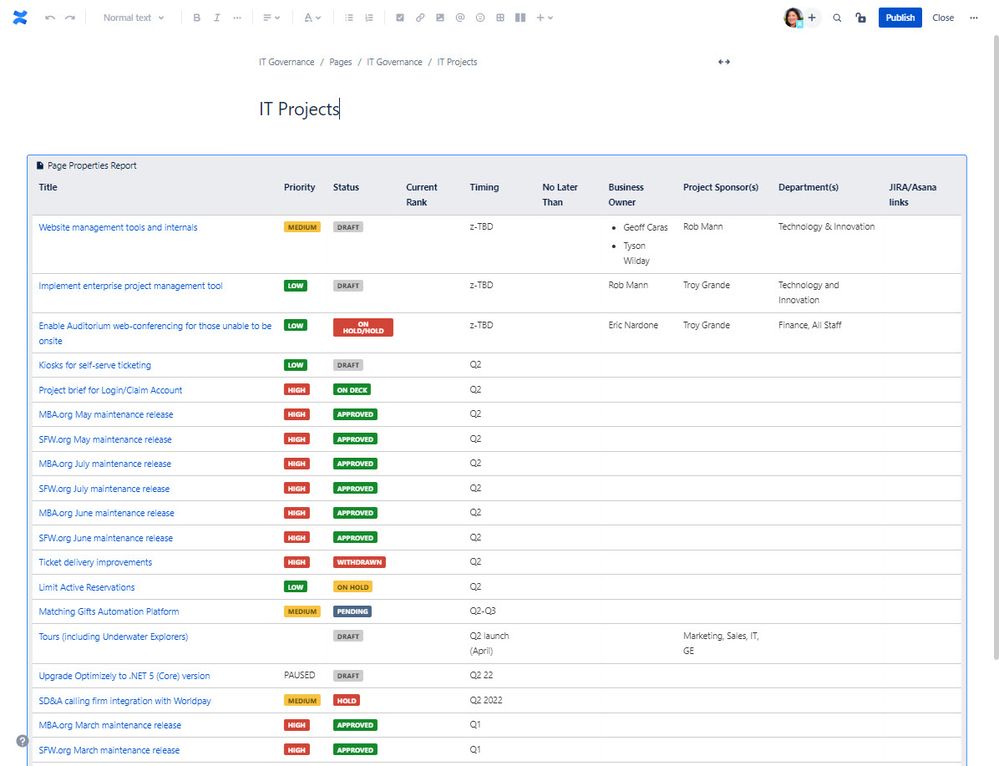Undo the last edit
Screen dimensions: 999x766
50,18
